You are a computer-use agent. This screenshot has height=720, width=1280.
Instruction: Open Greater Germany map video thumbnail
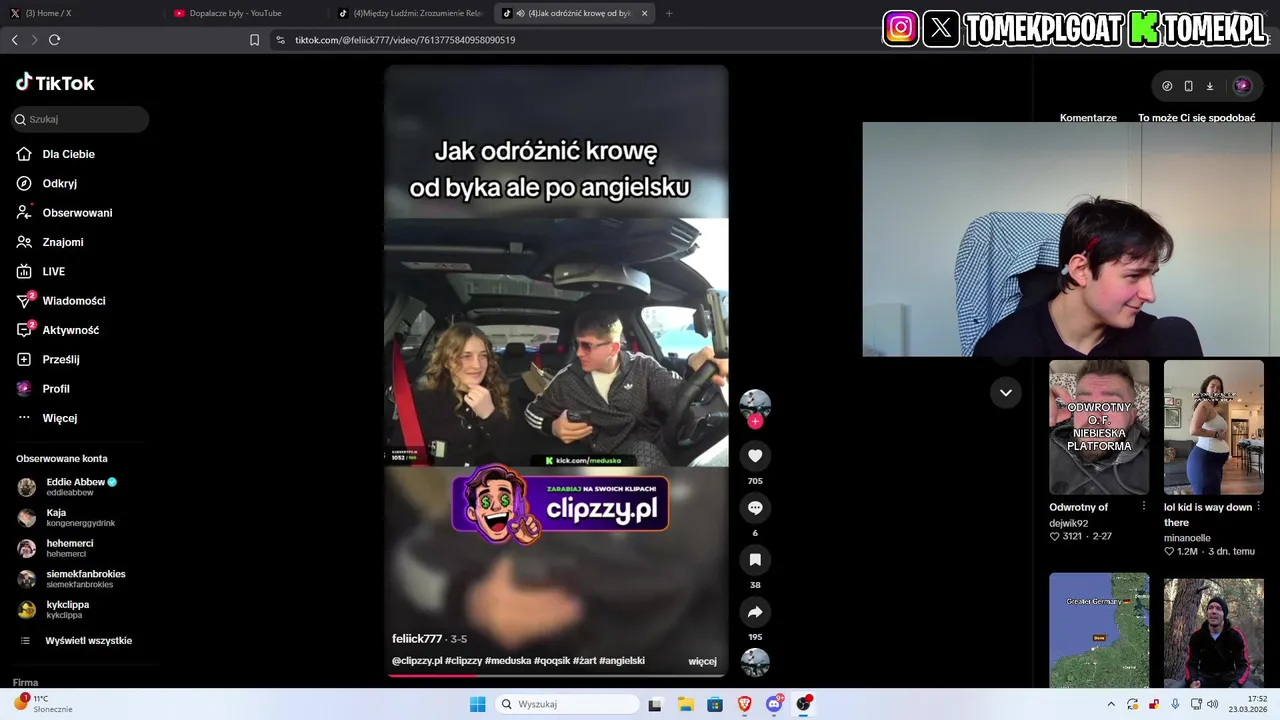click(x=1099, y=630)
